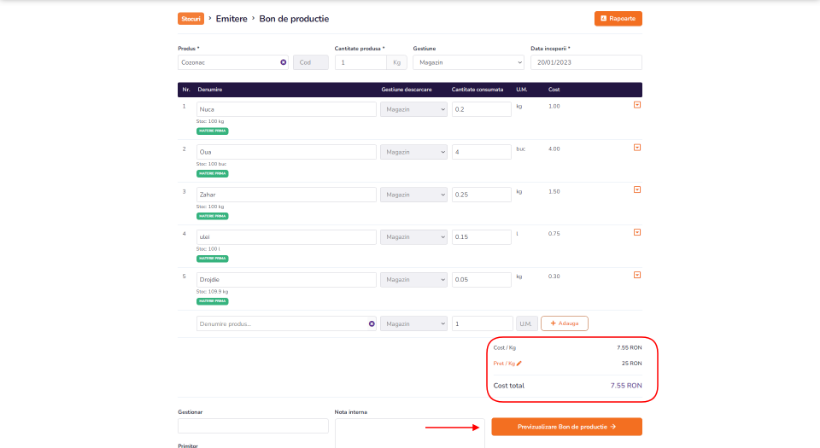Click the Cantitate produsa field
820x448 pixels.
pos(361,62)
